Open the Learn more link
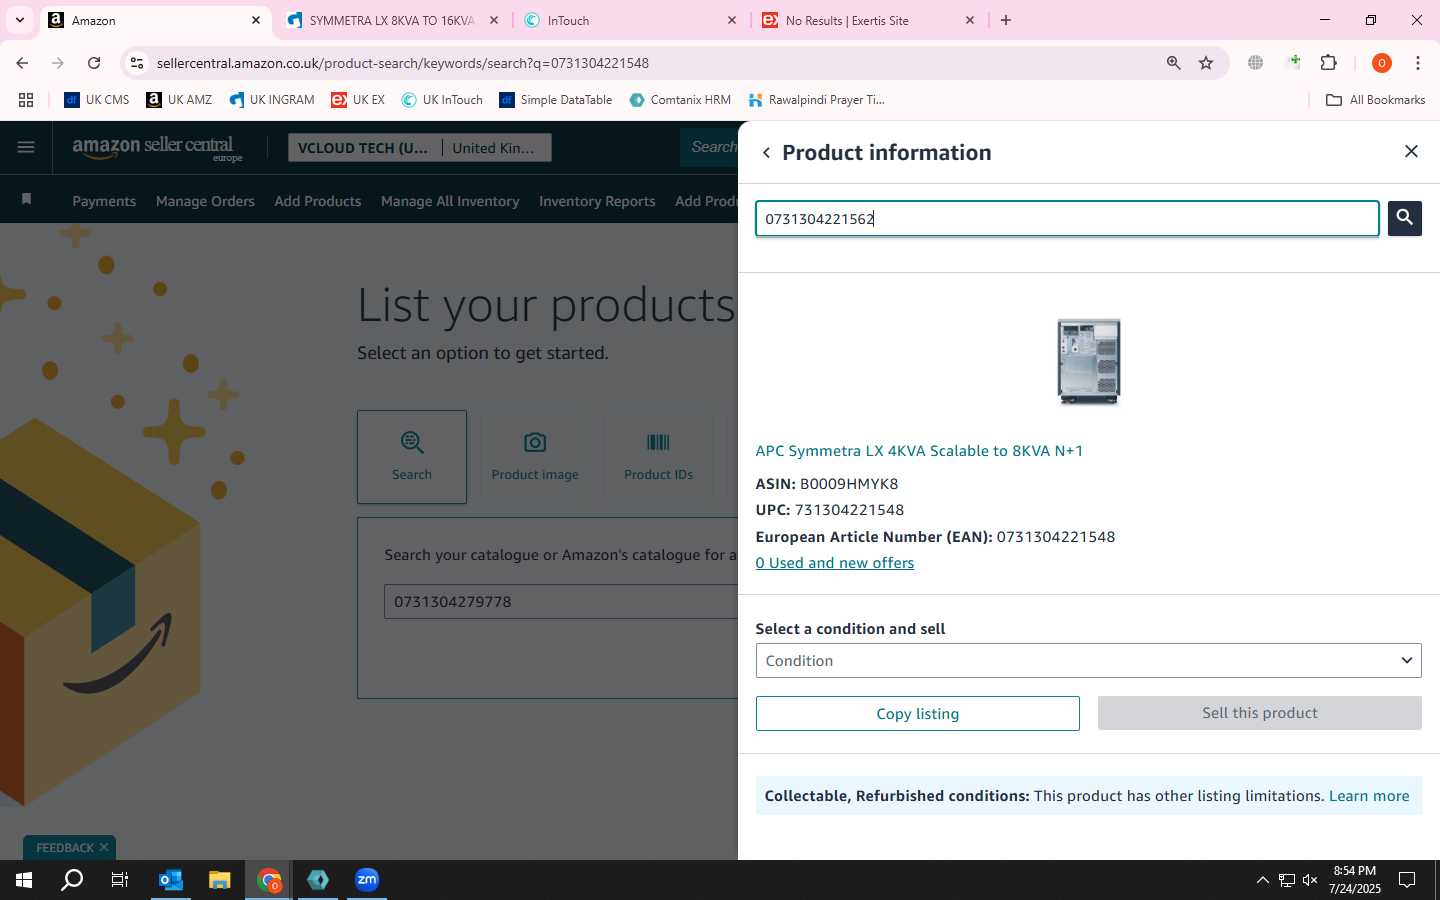The image size is (1440, 900). tap(1369, 796)
